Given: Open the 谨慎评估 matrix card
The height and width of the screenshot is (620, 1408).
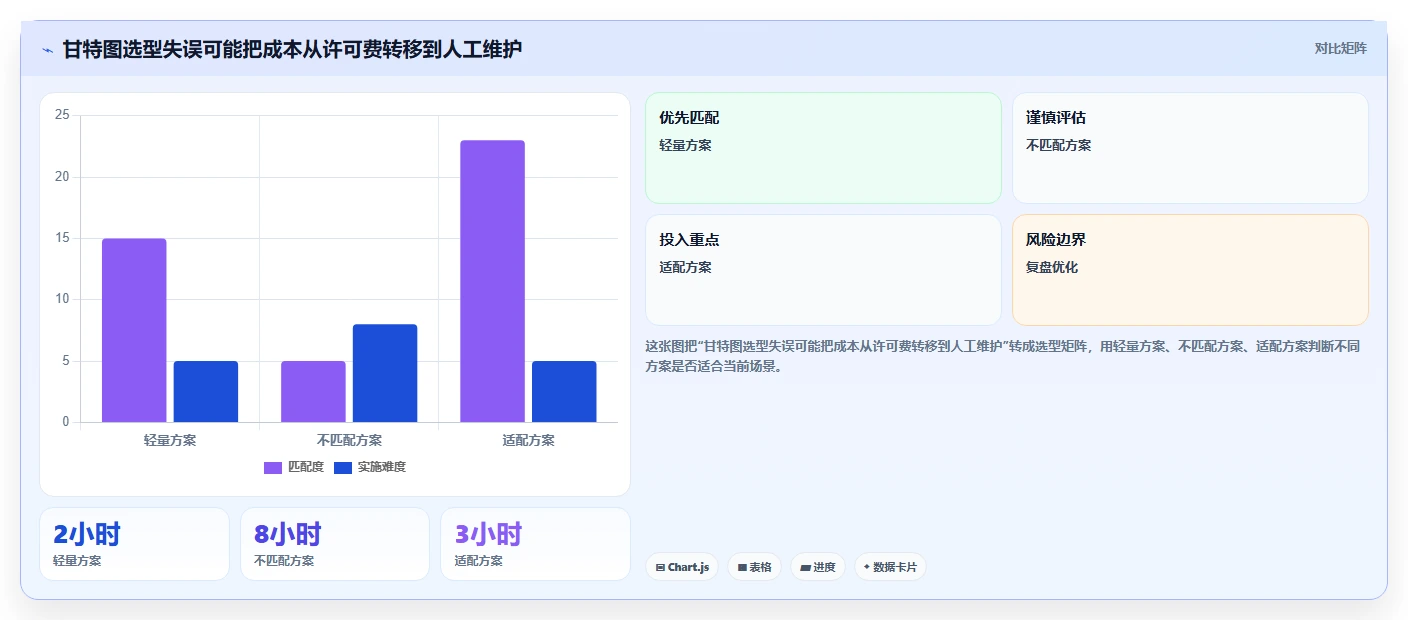Looking at the screenshot, I should (x=1190, y=148).
